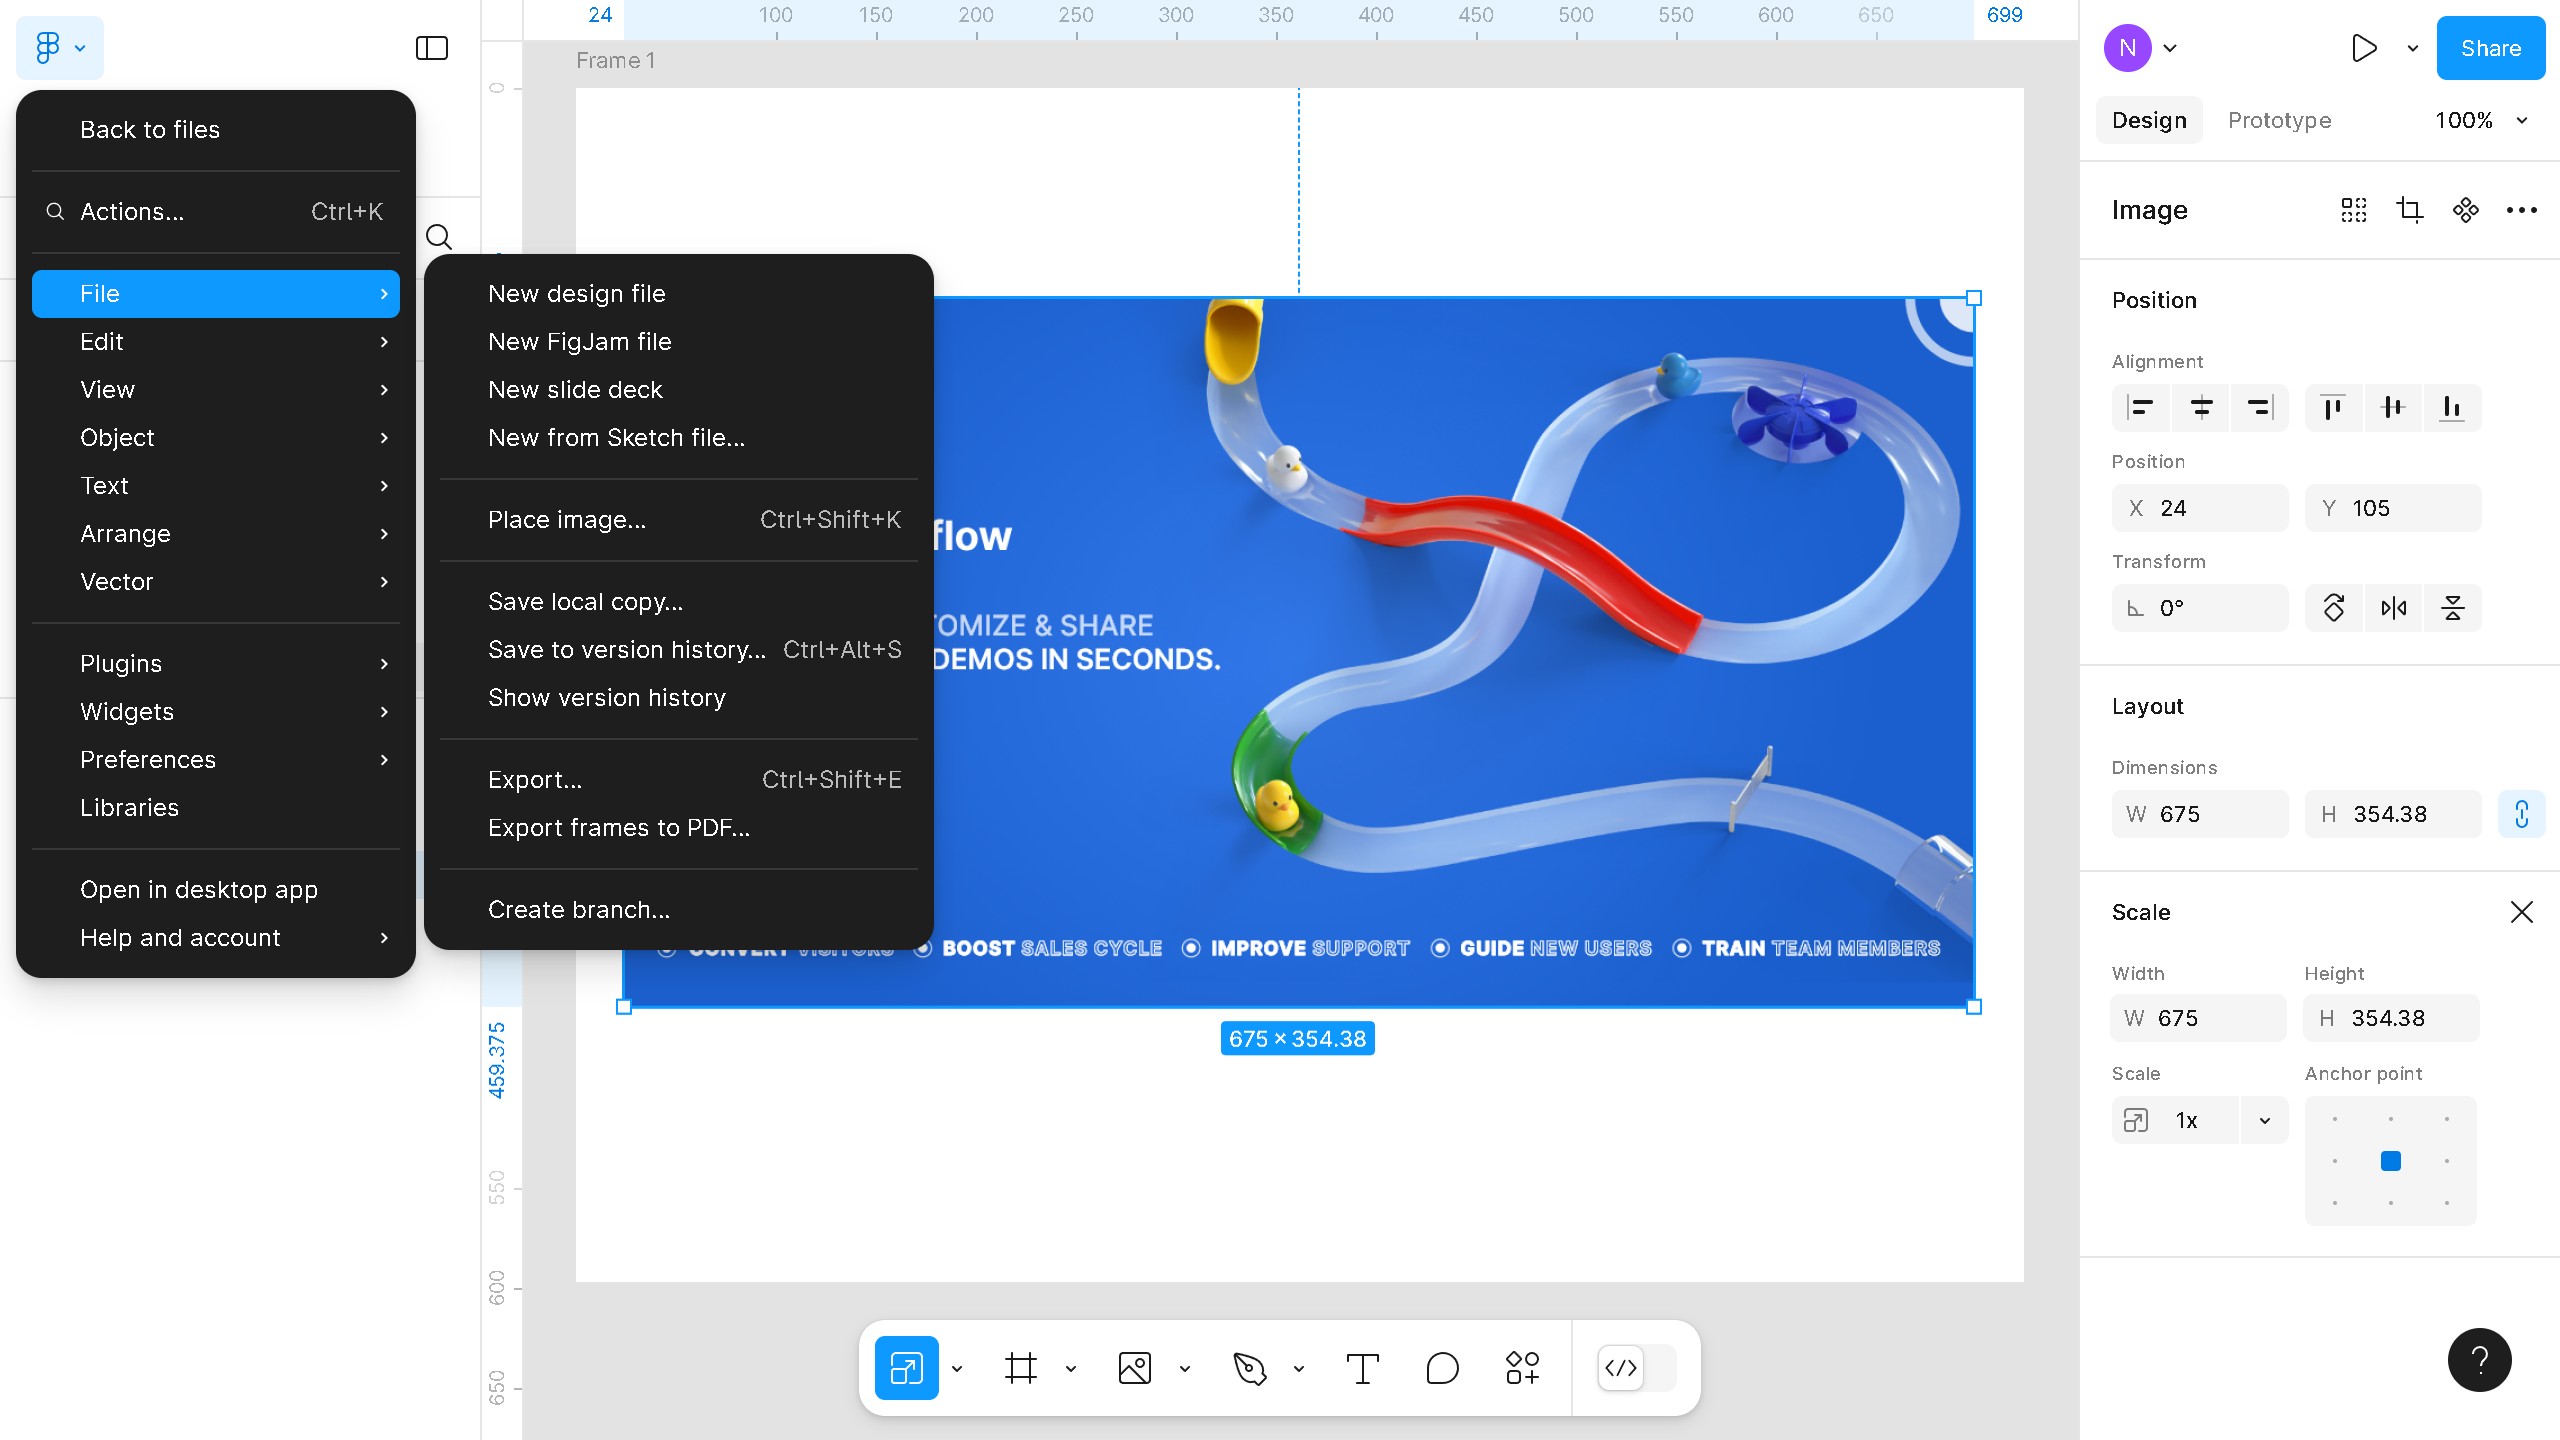Select top-left anchor point

point(2335,1119)
